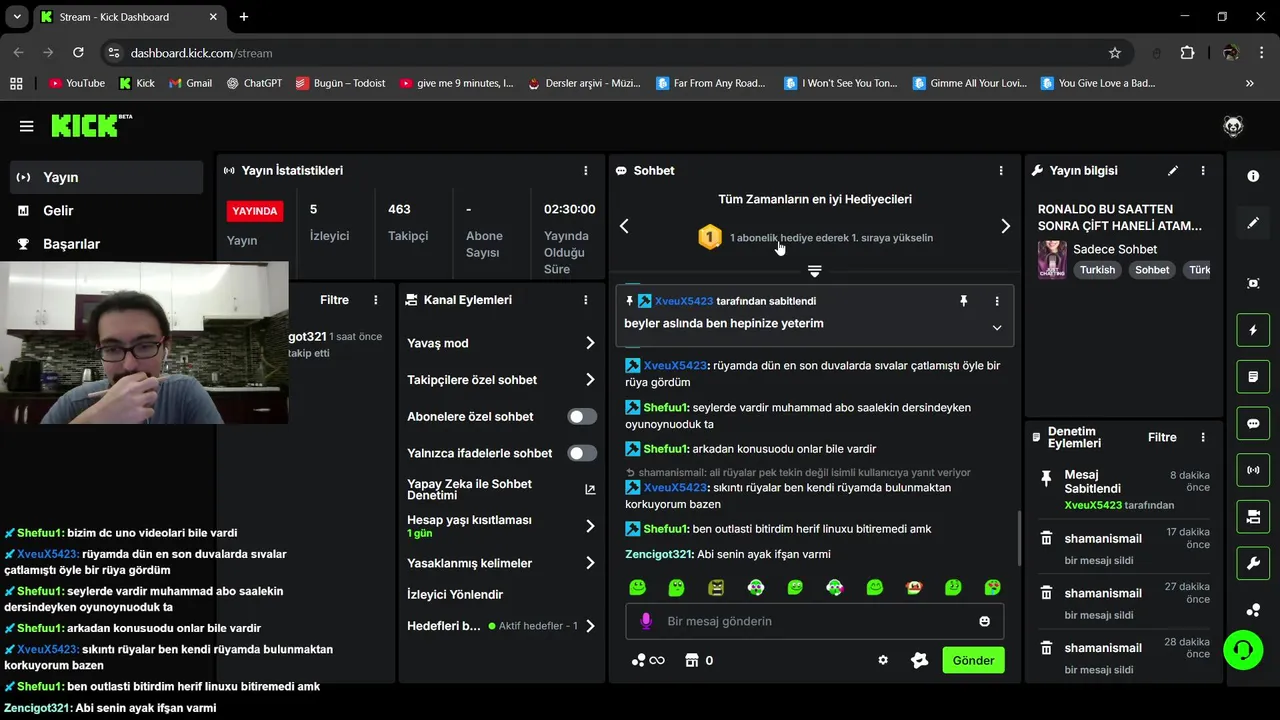Screen dimensions: 1280x720
Task: Toggle the Abonelere özel sohbet switch
Action: point(582,417)
